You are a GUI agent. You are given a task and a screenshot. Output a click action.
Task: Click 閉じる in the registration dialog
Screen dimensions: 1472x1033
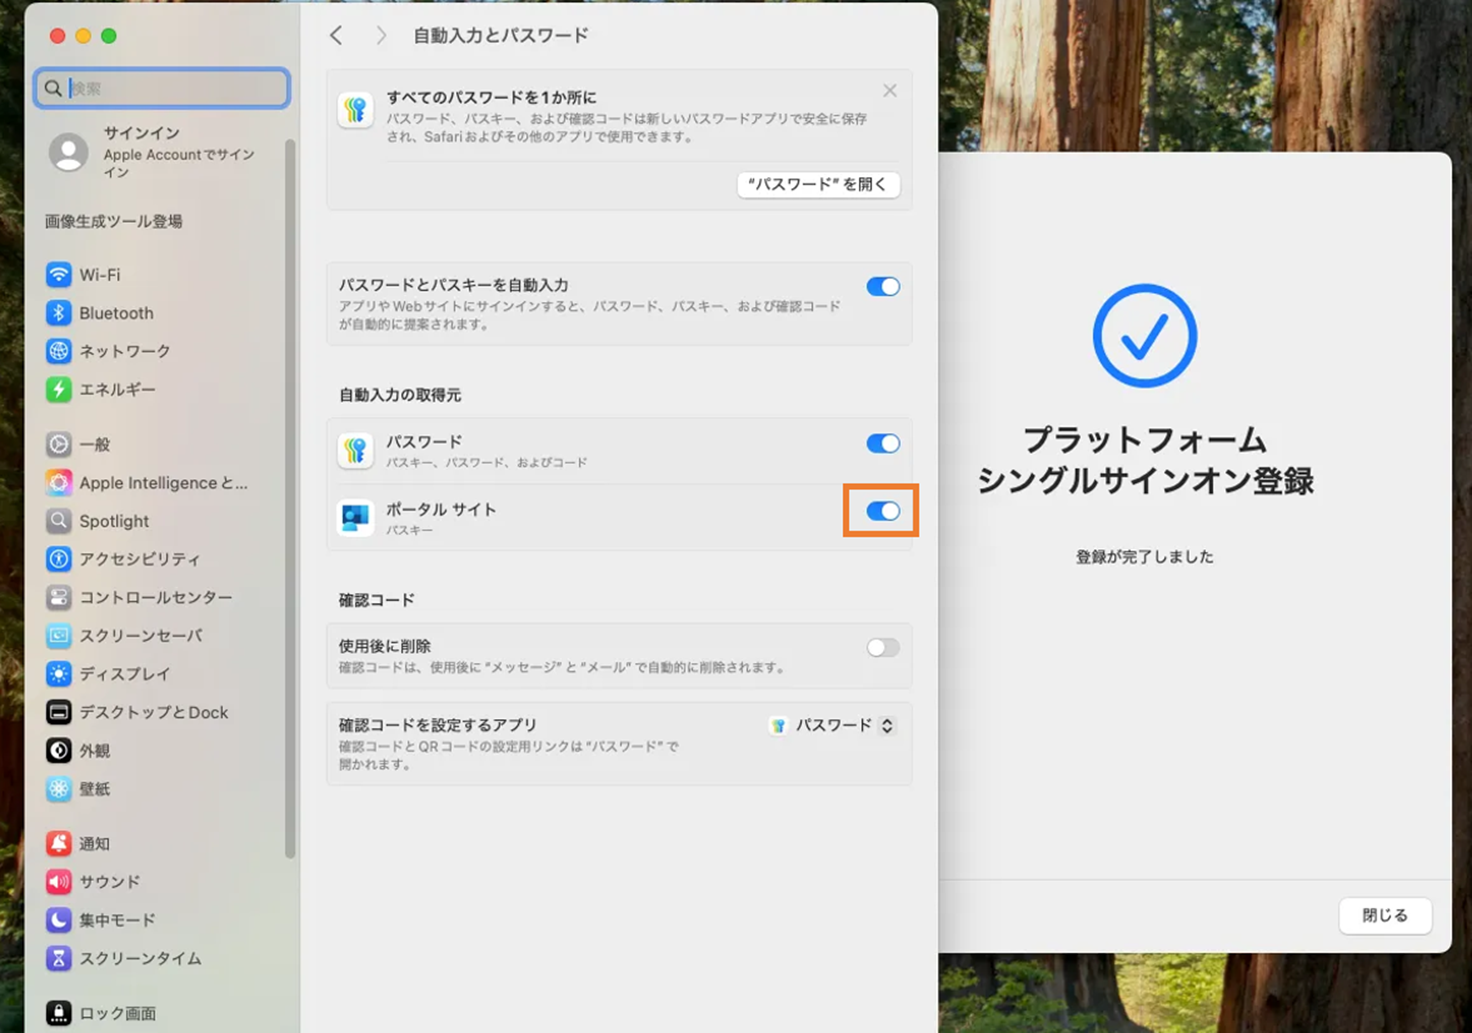tap(1385, 915)
